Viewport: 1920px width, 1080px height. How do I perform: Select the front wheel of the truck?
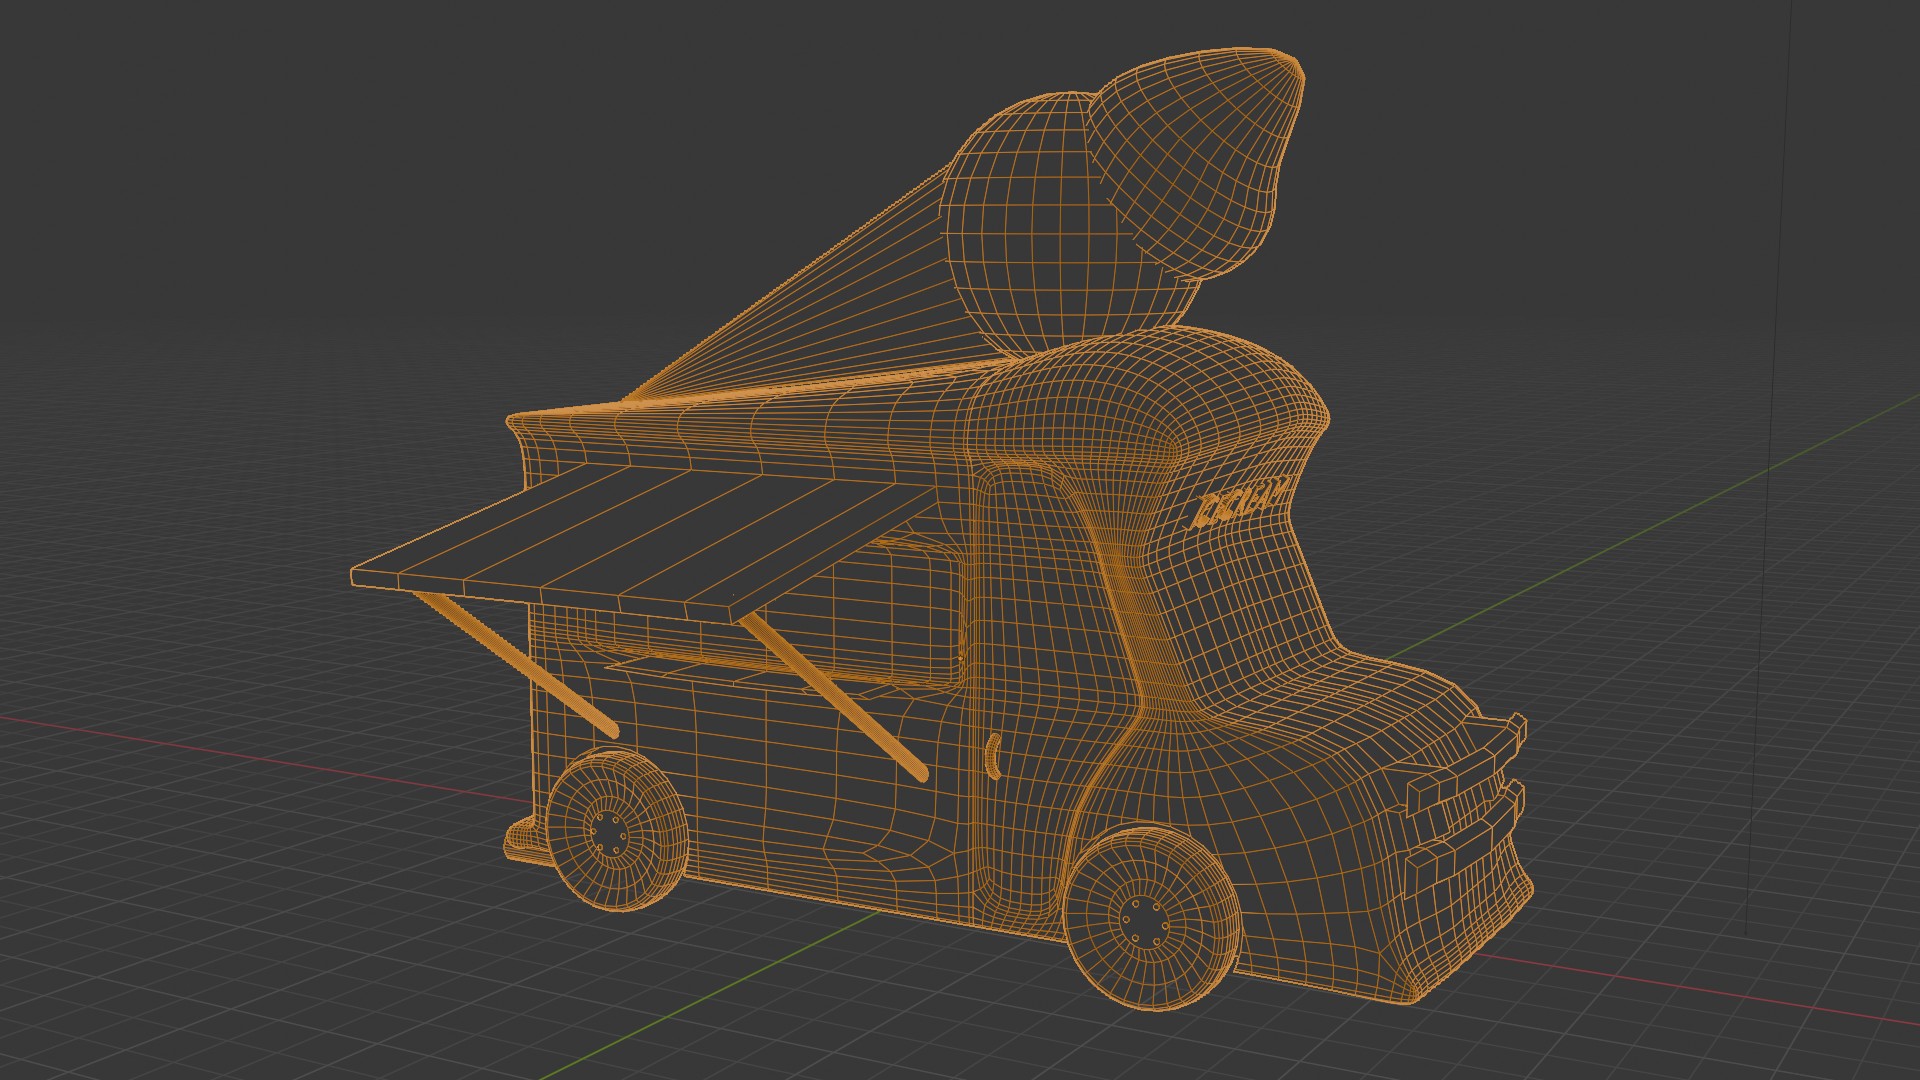pos(1152,916)
